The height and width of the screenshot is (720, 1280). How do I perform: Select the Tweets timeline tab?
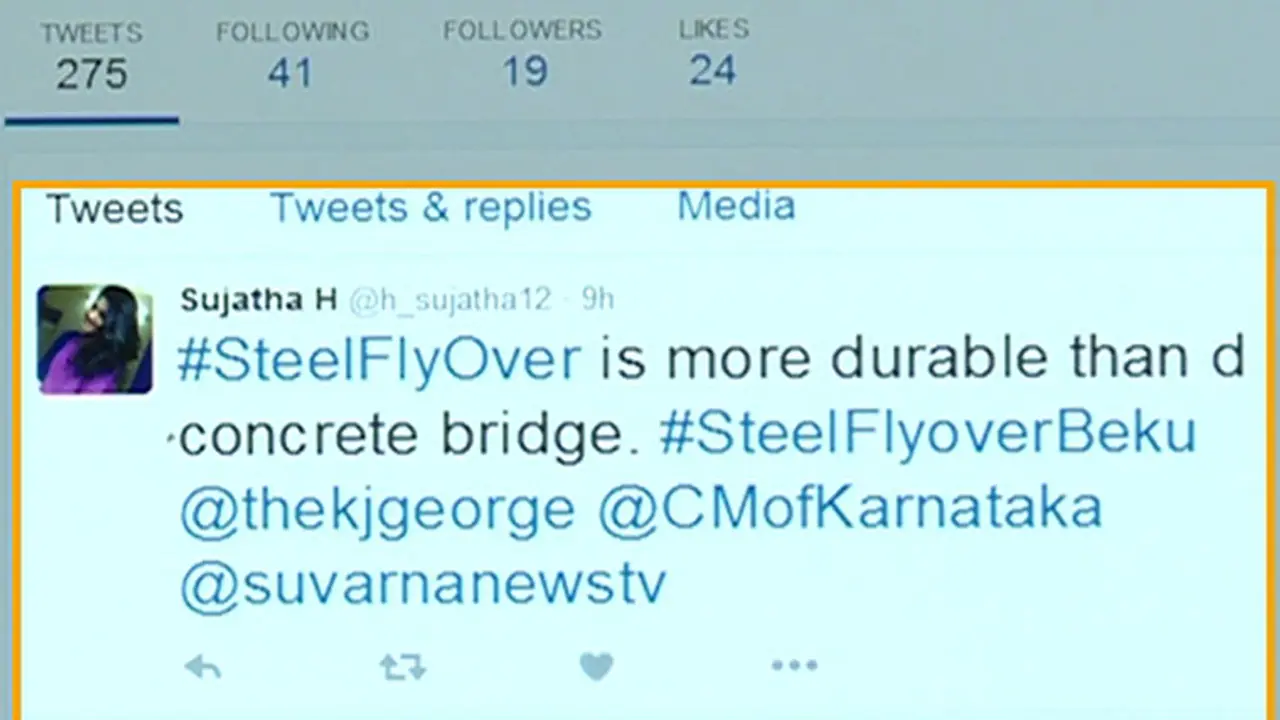[115, 209]
